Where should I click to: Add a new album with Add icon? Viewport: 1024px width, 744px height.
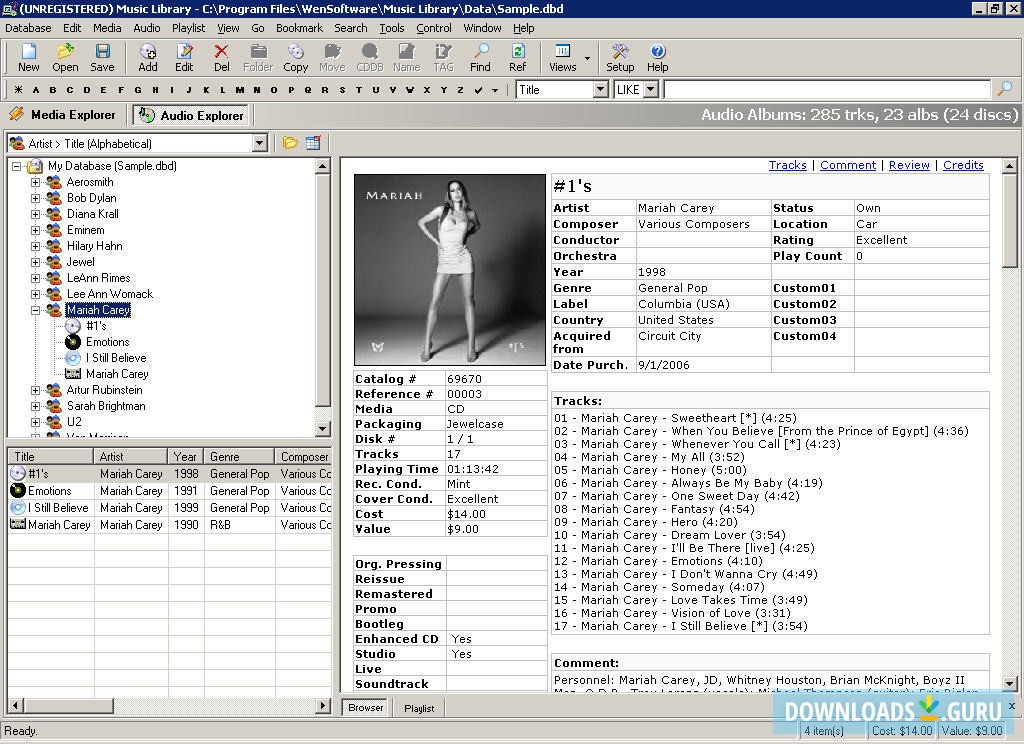(148, 57)
